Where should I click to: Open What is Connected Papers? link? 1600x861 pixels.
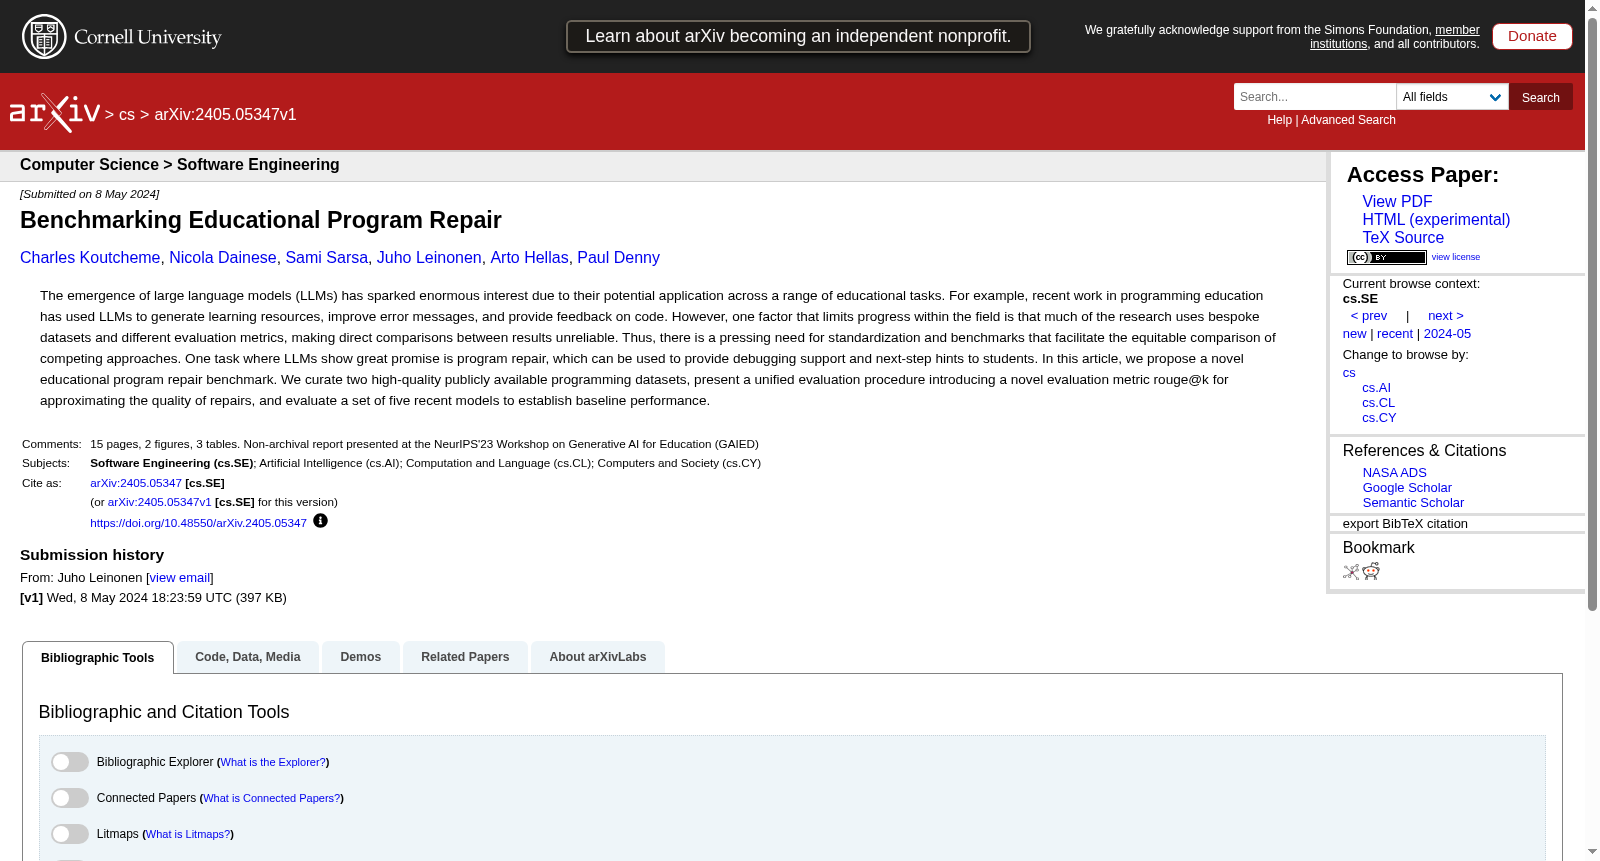coord(272,798)
